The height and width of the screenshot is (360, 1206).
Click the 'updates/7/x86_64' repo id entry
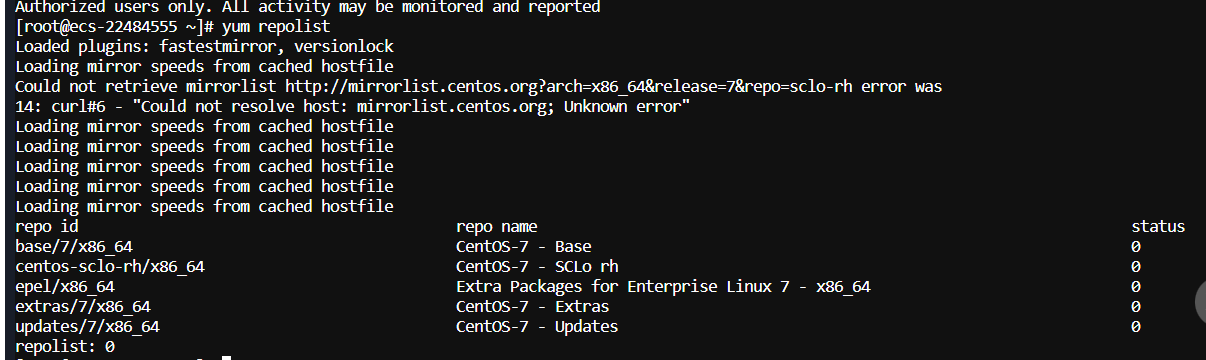coord(88,327)
